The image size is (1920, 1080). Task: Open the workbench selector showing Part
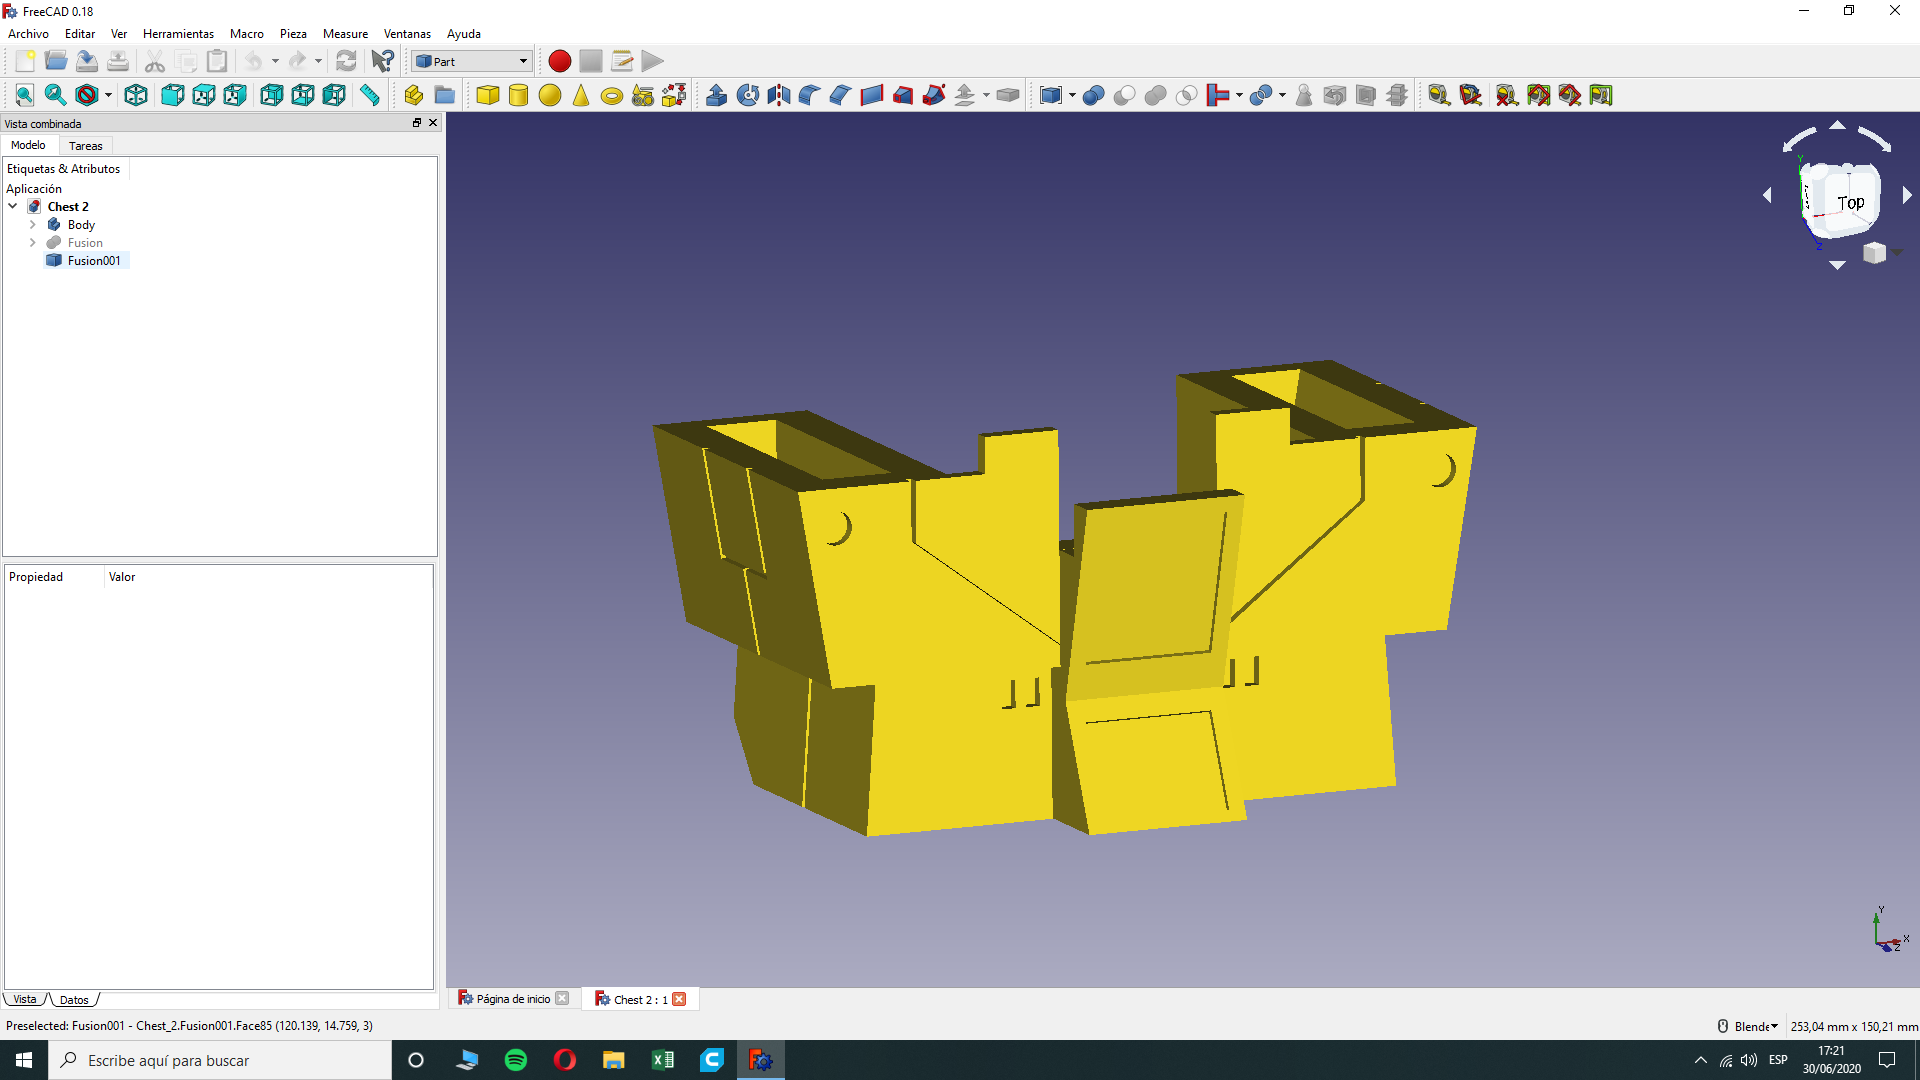click(x=471, y=61)
